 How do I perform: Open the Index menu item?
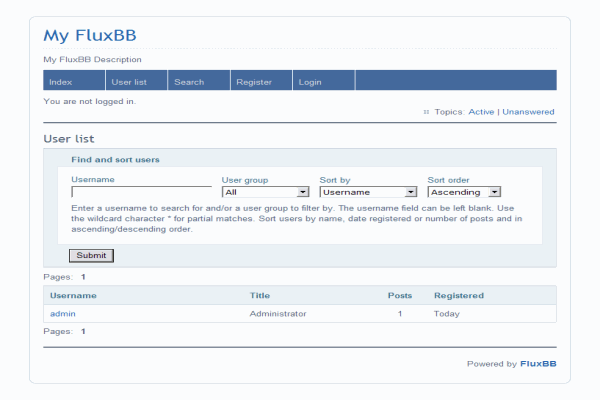[60, 82]
